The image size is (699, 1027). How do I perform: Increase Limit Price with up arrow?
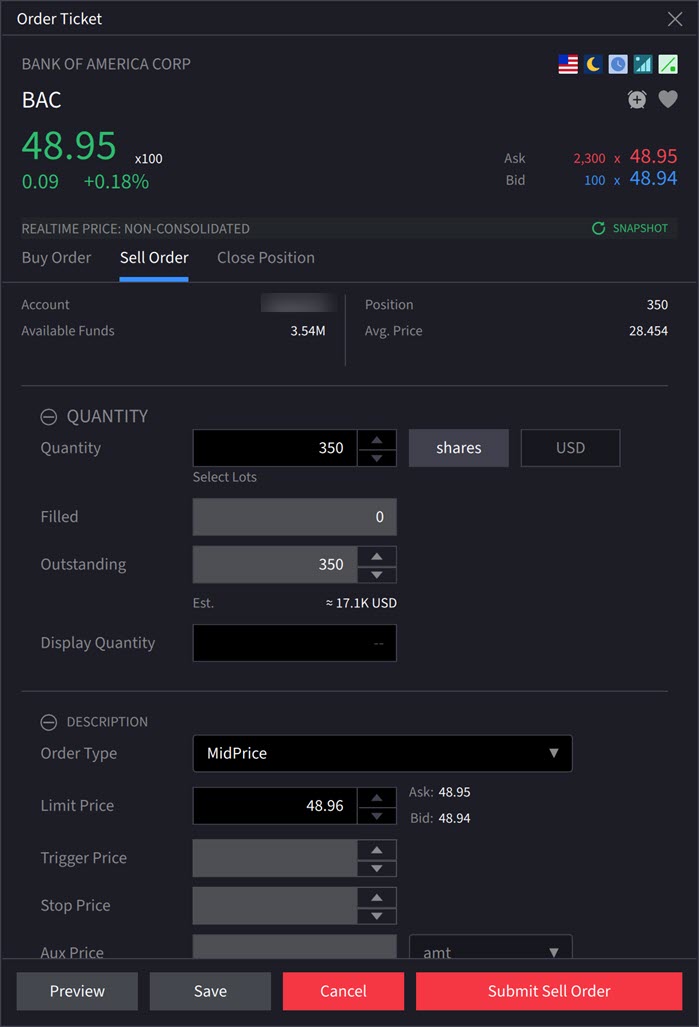point(376,797)
